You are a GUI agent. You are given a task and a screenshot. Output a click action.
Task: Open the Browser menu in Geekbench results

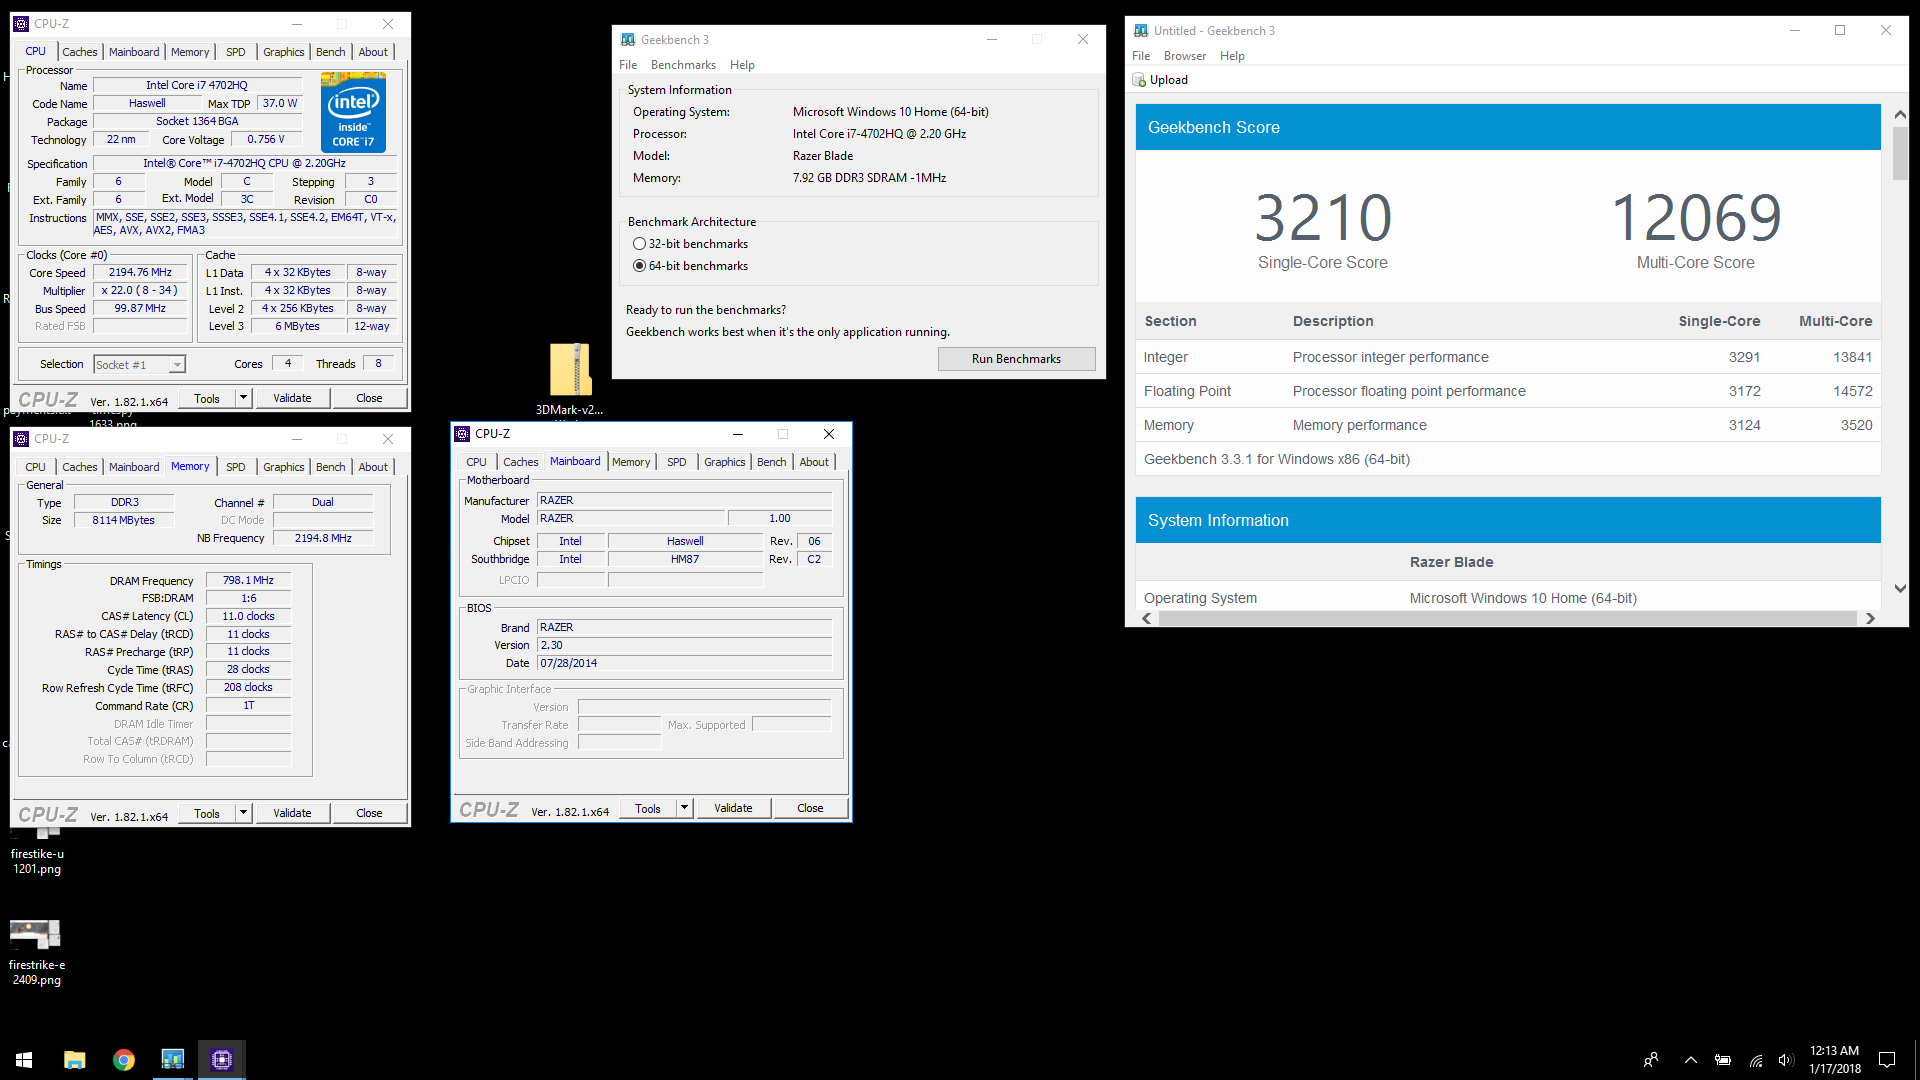point(1184,56)
